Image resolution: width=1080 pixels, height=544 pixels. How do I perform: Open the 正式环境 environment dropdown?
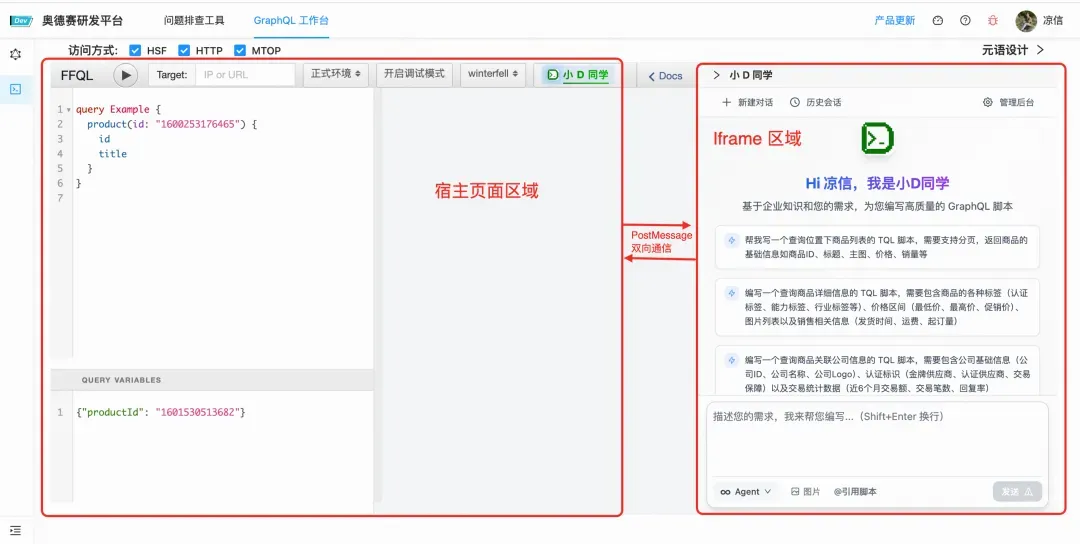[335, 74]
